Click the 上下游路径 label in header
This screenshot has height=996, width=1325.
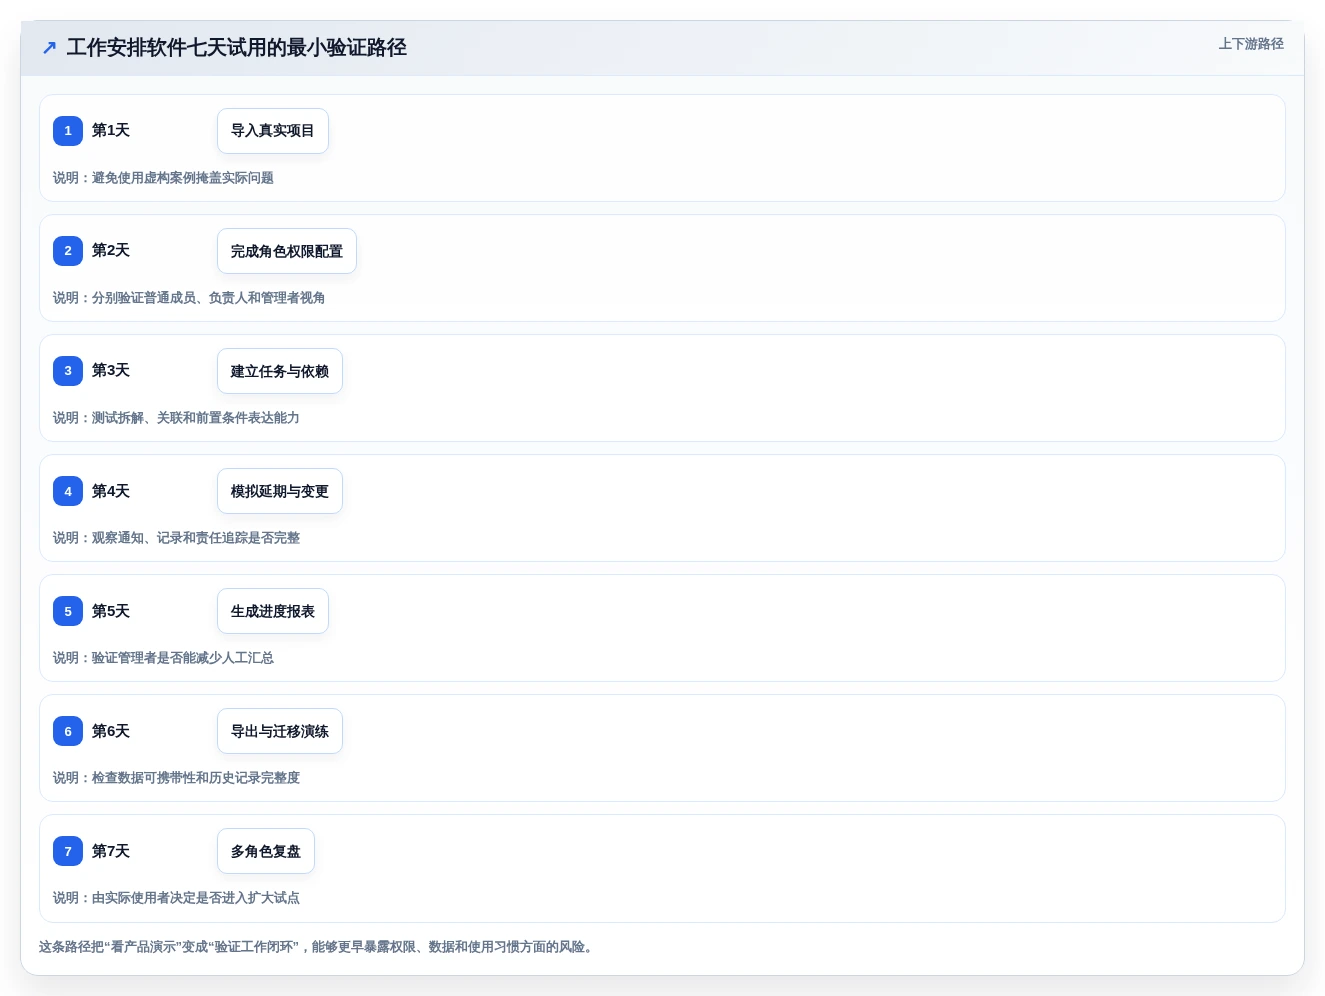(x=1251, y=44)
